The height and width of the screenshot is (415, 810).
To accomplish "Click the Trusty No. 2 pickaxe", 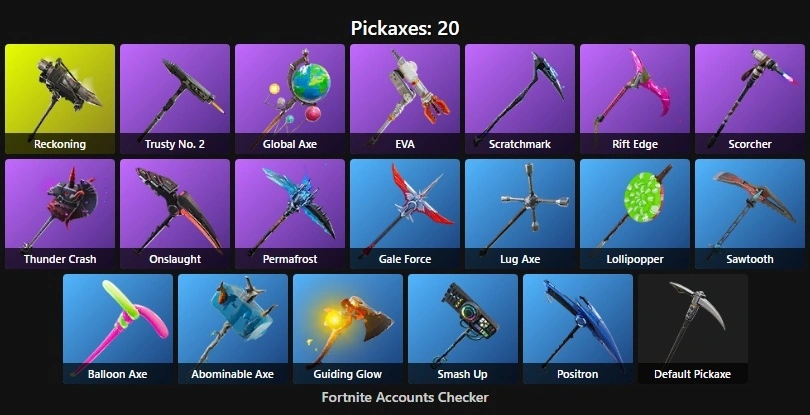I will pyautogui.click(x=175, y=99).
